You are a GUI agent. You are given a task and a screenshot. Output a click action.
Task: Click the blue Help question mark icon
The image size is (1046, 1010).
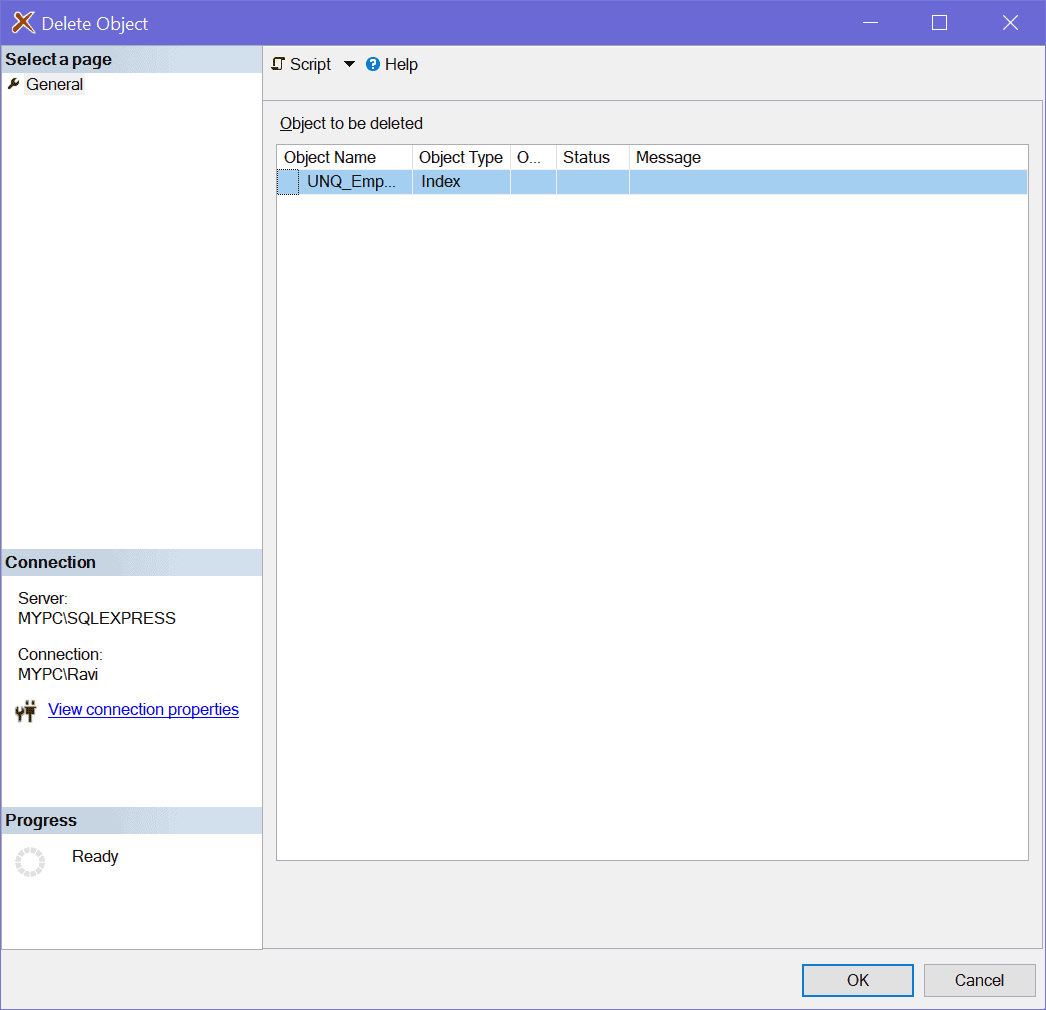click(x=373, y=64)
